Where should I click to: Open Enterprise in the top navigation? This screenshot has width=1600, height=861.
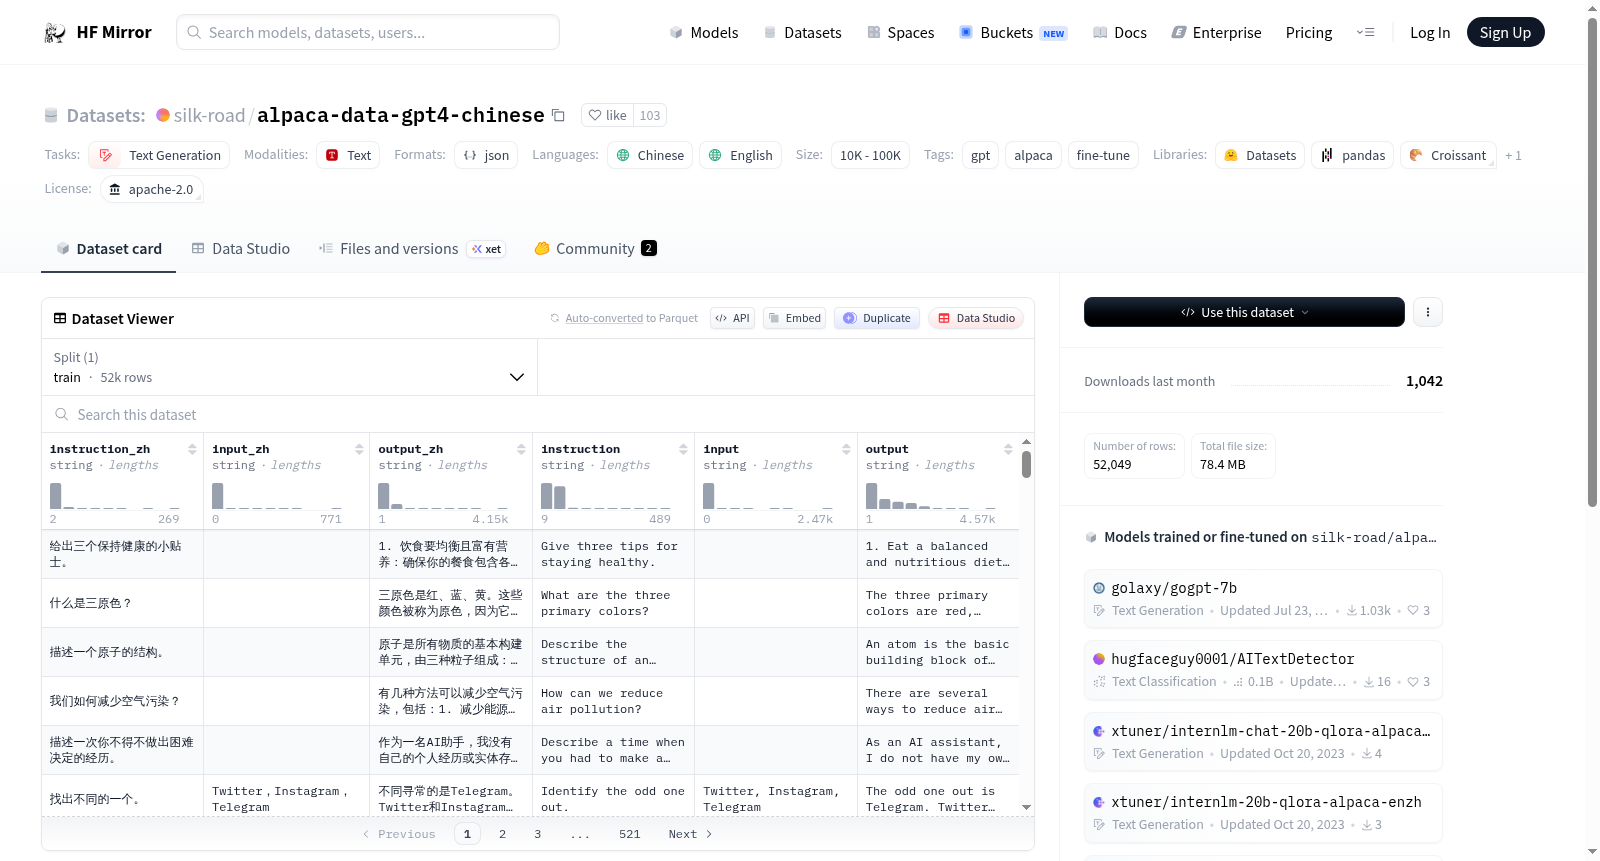pos(1217,33)
